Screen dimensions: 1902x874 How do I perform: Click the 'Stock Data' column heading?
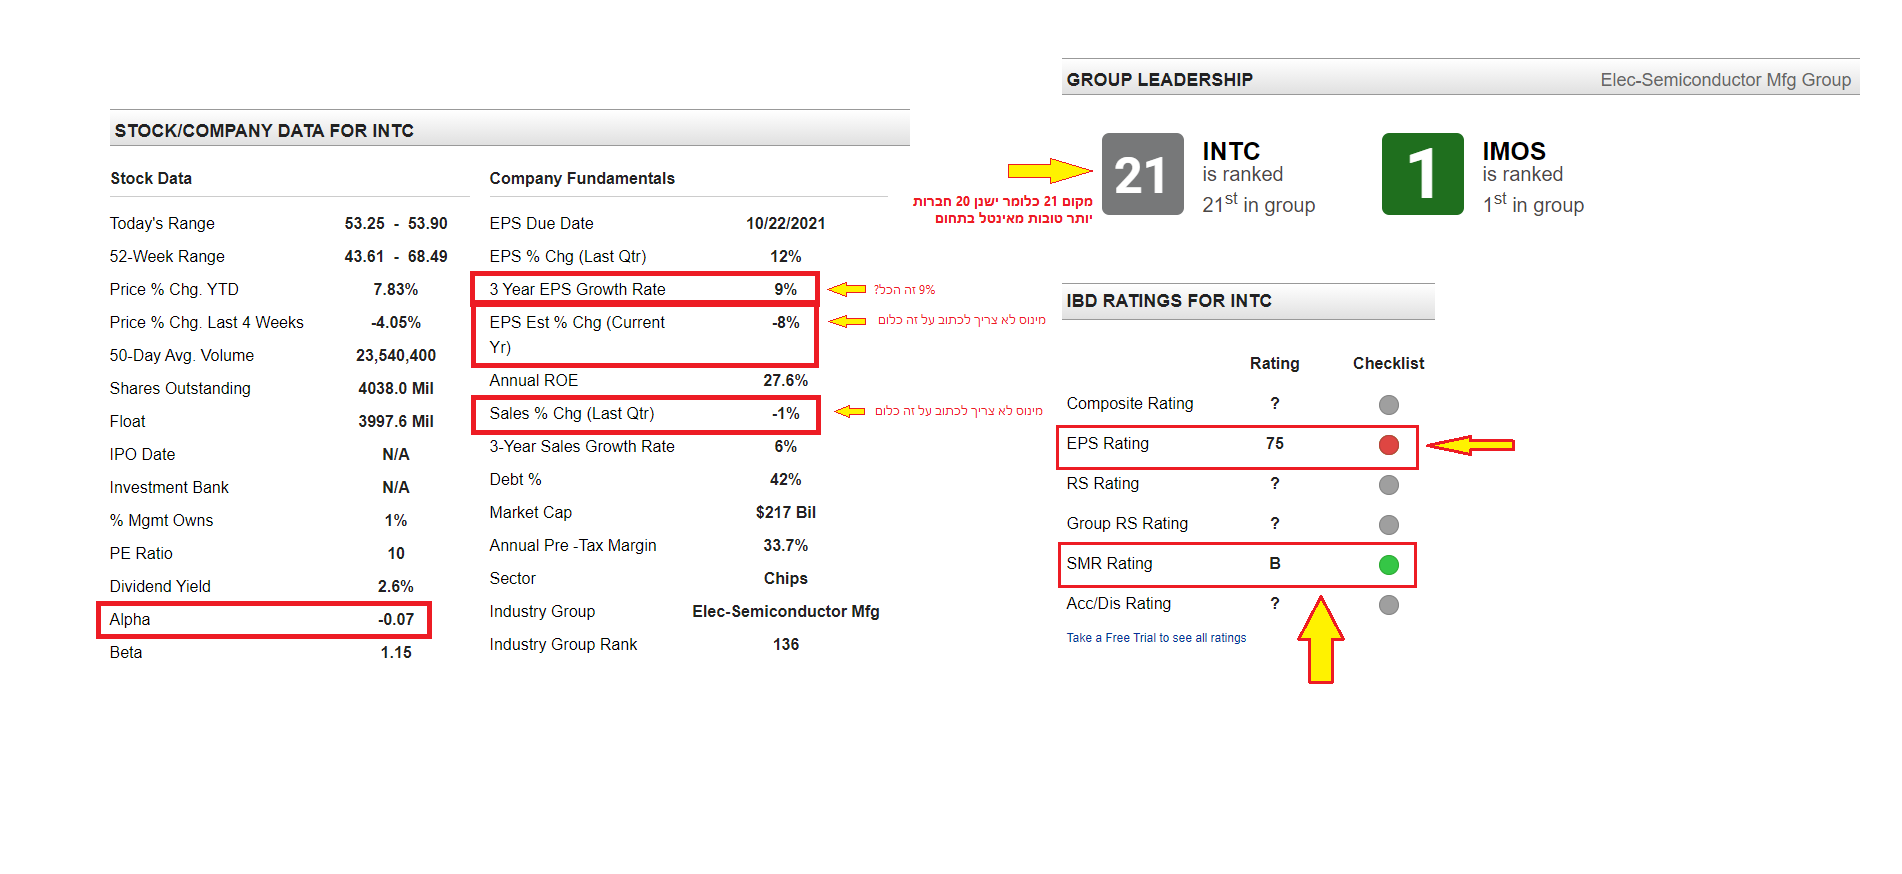151,178
